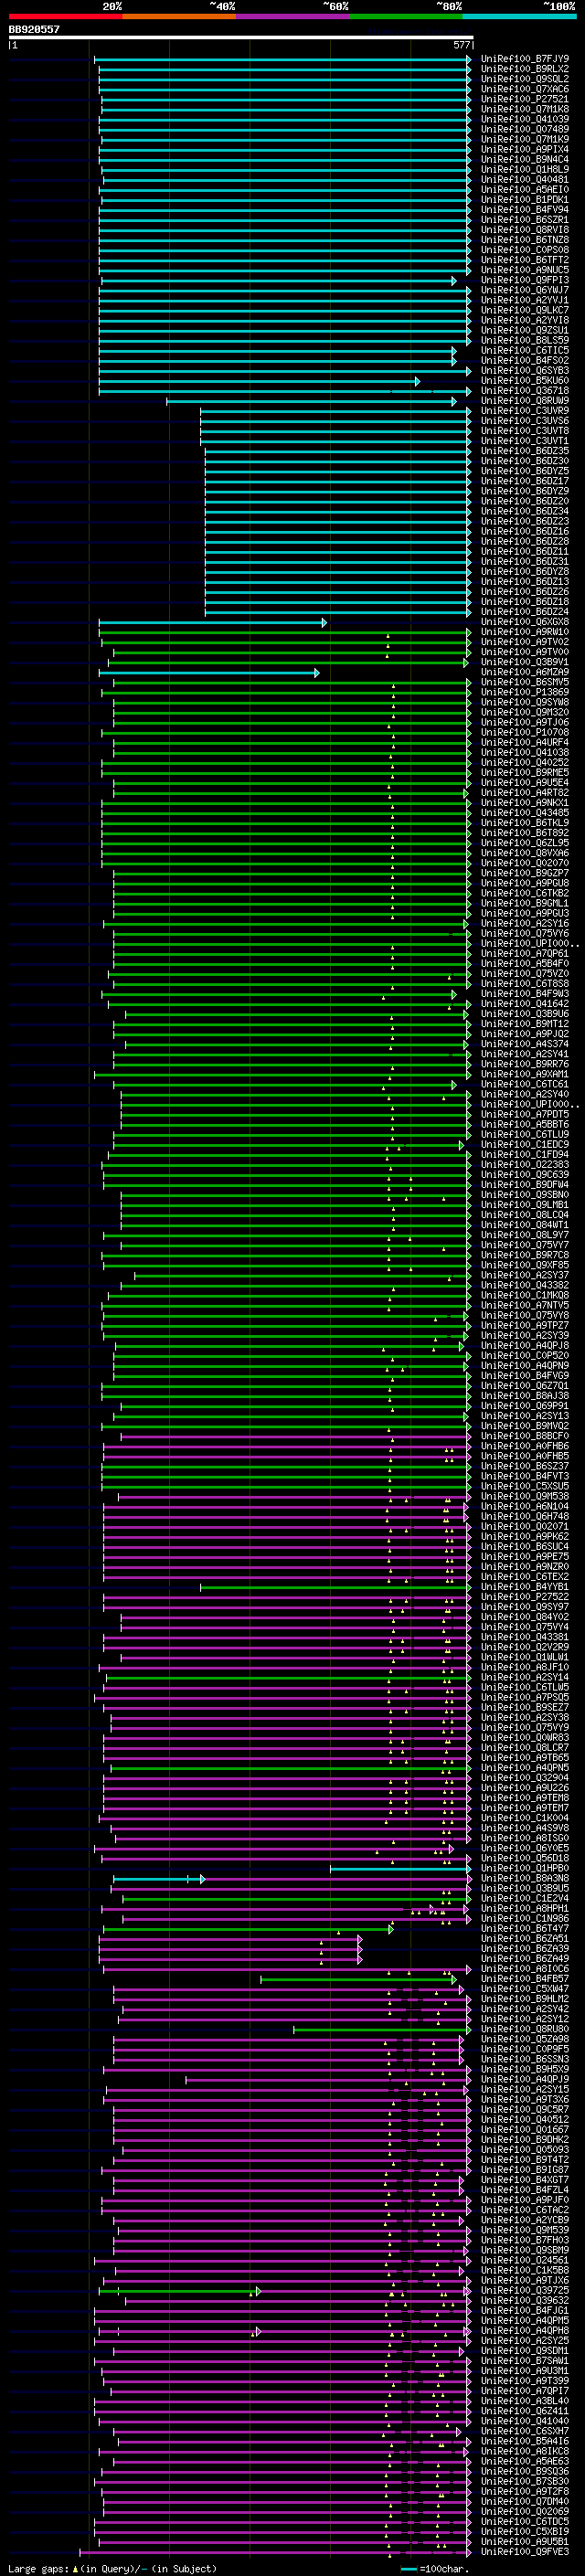Click the green ~80% identity legend segment
This screenshot has width=585, height=2576.
pos(405,16)
